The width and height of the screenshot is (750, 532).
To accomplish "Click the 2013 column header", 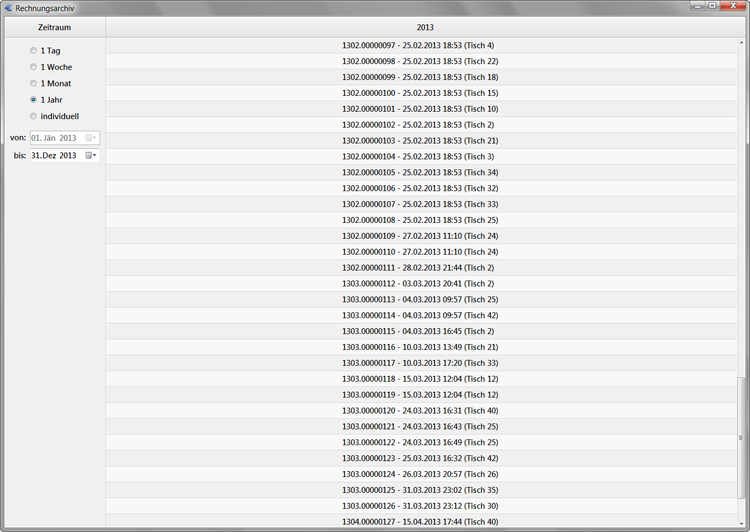I will [x=425, y=27].
